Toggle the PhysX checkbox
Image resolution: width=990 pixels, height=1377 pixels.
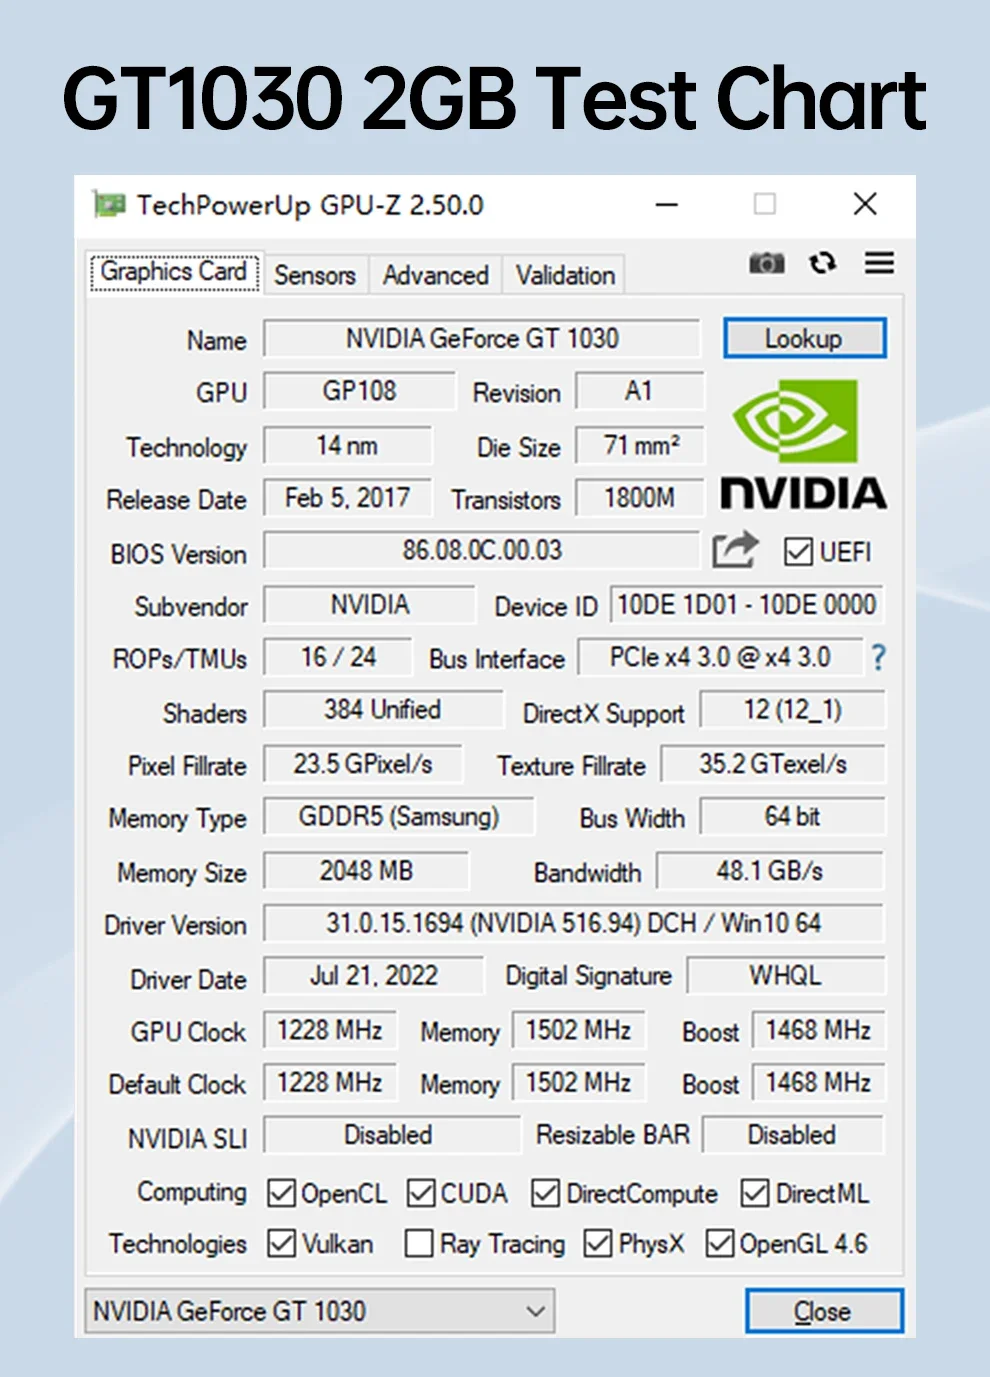point(598,1243)
